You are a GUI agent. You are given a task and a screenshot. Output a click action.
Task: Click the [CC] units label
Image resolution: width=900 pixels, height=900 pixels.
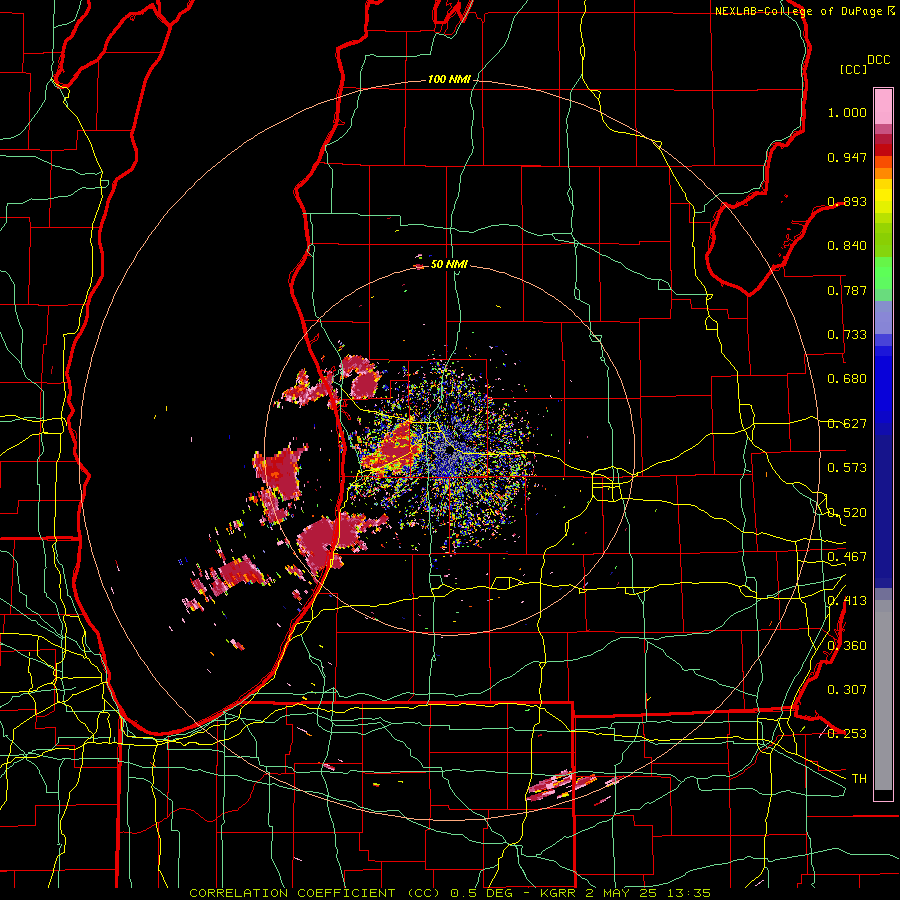(x=854, y=69)
